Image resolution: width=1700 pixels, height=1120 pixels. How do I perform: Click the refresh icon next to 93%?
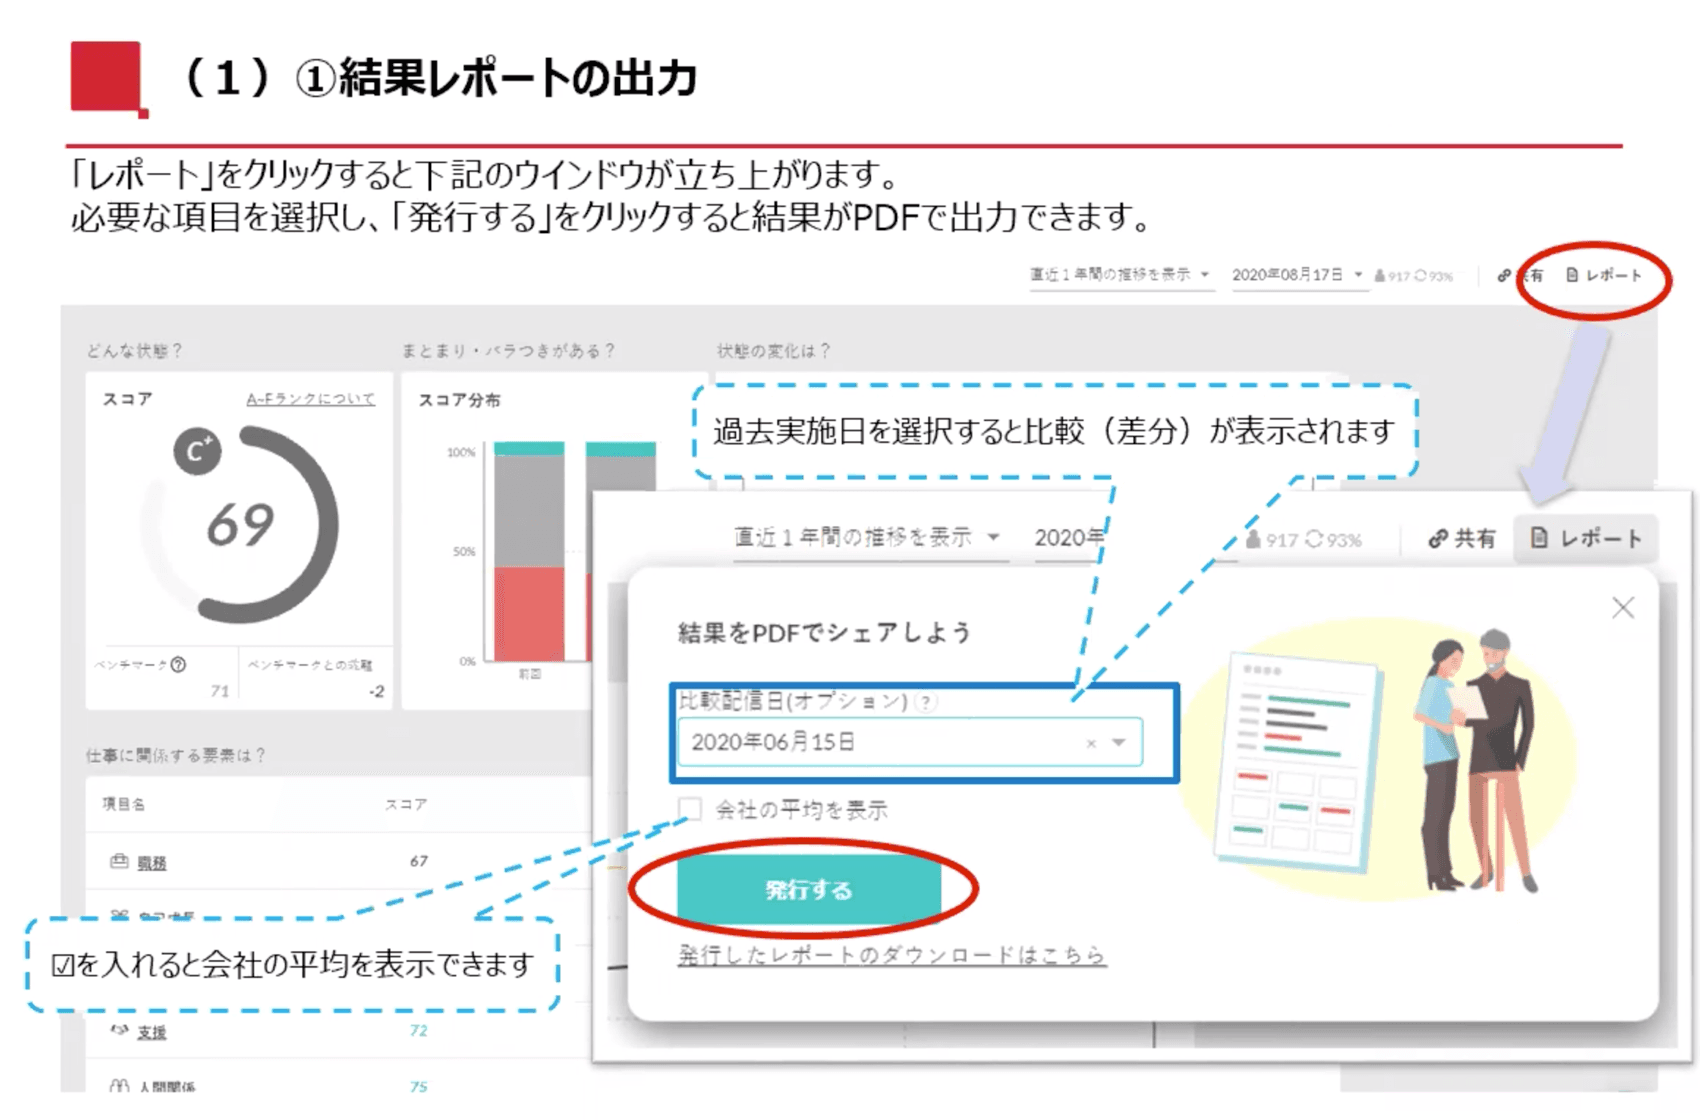[x=1314, y=540]
